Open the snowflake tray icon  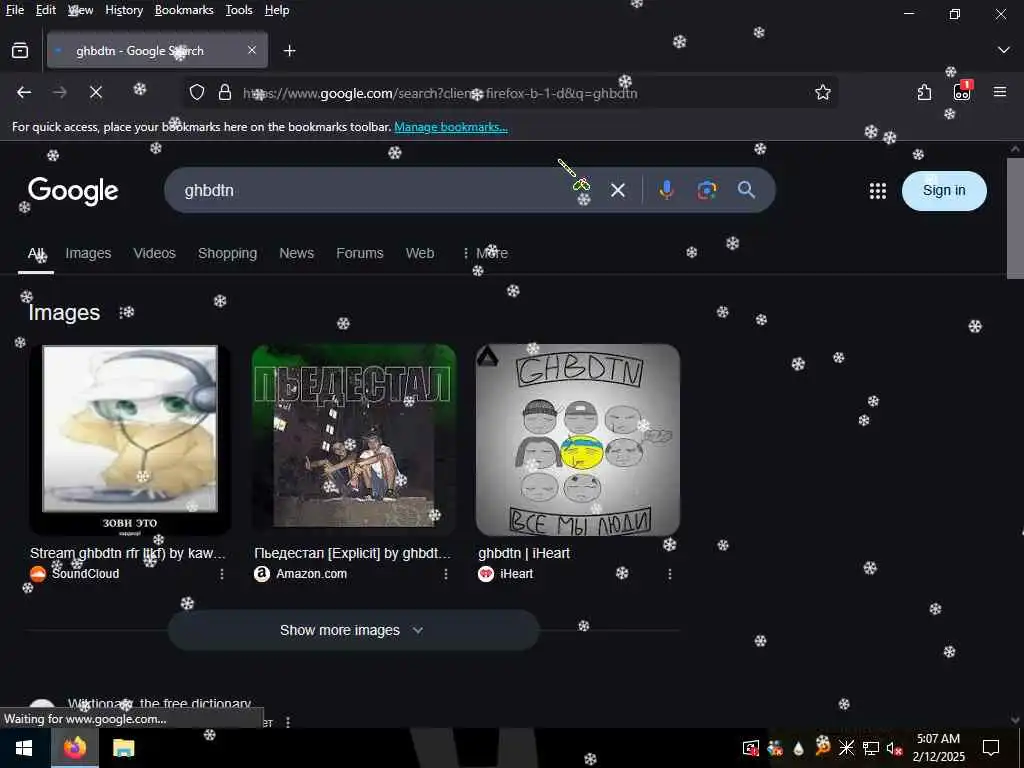846,748
